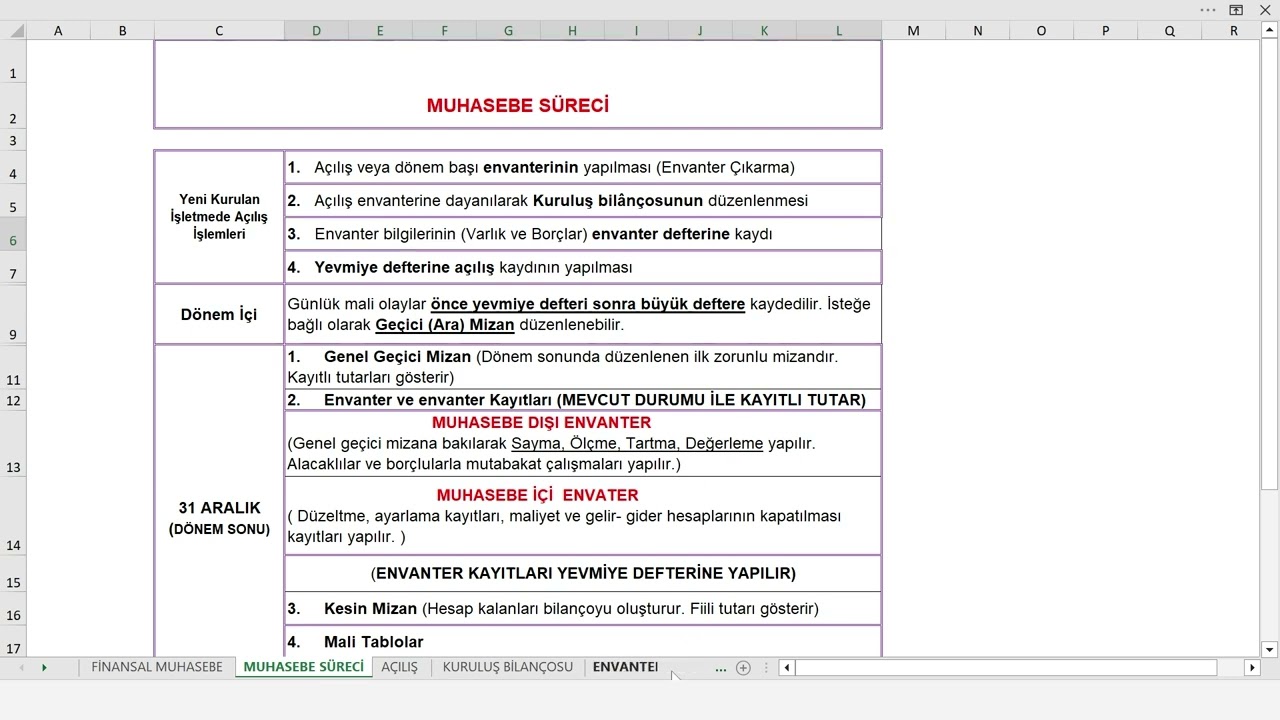Screen dimensions: 1280x720
Task: Click 'Günlük mali olaylar' cell
Action: click(583, 314)
